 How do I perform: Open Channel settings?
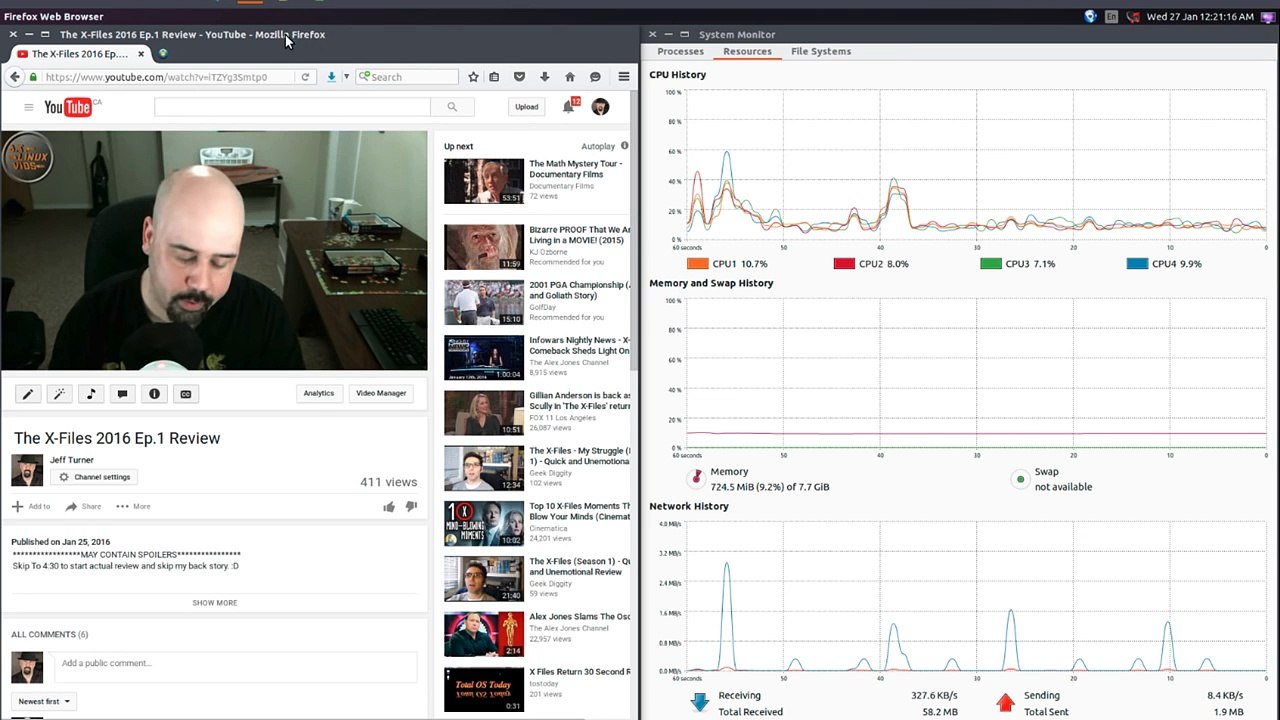coord(95,477)
